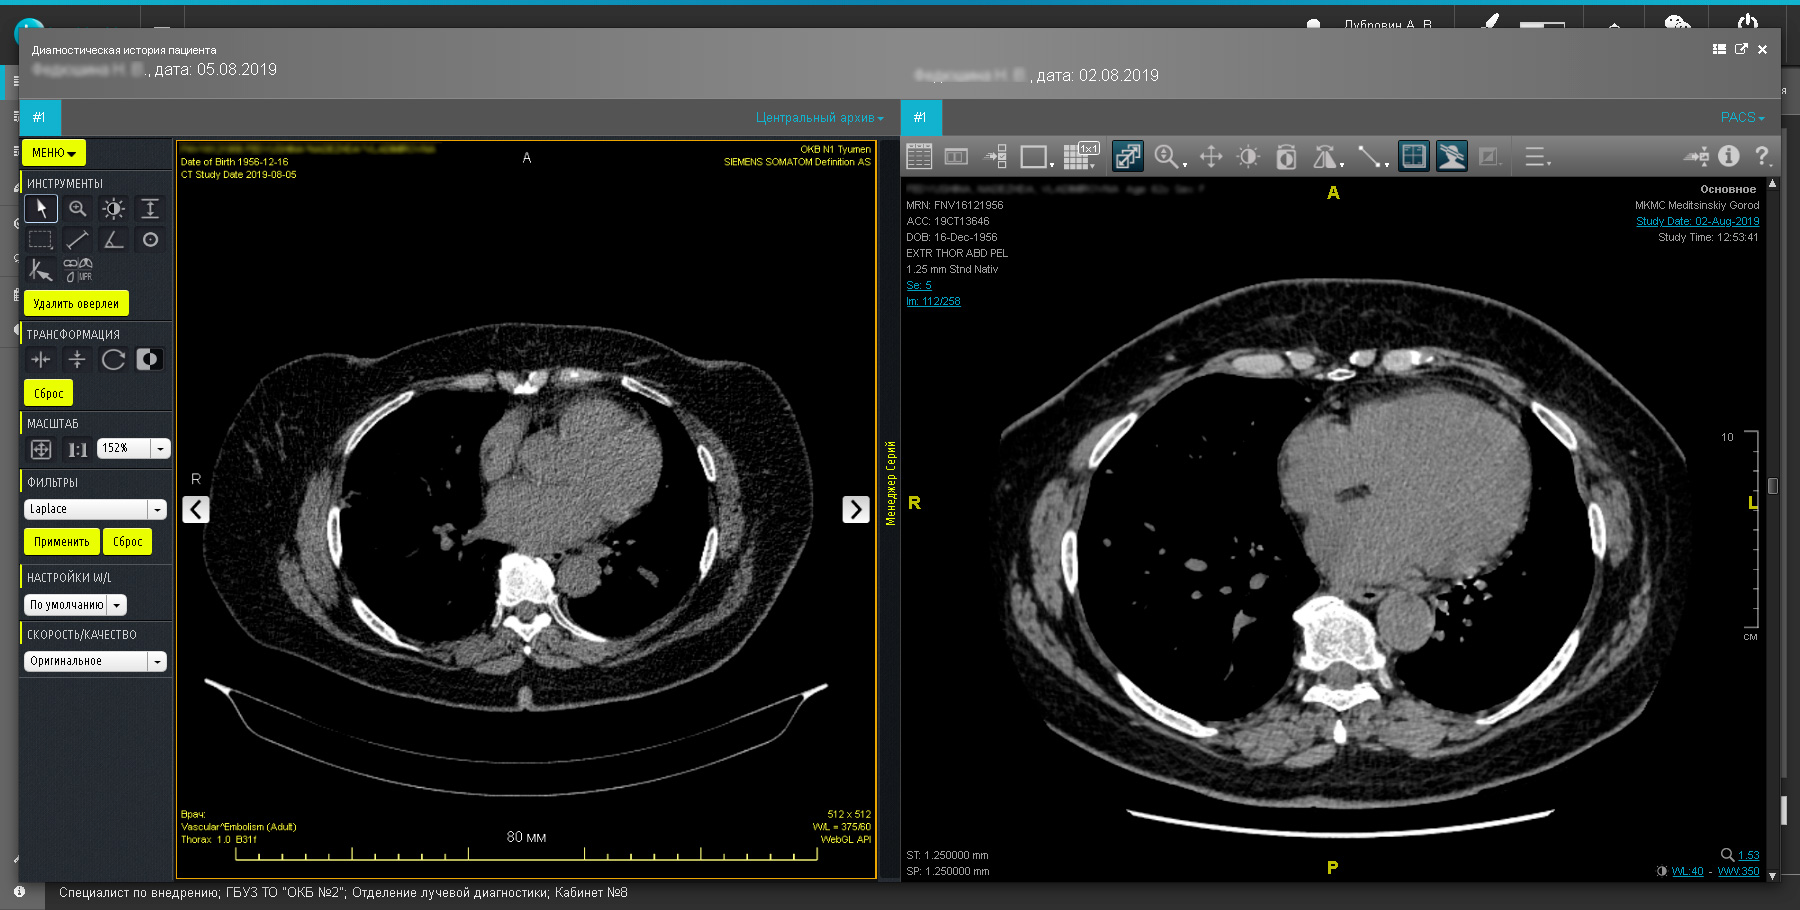The image size is (1800, 910).
Task: Expand the 152% zoom scale dropdown
Action: (160, 449)
